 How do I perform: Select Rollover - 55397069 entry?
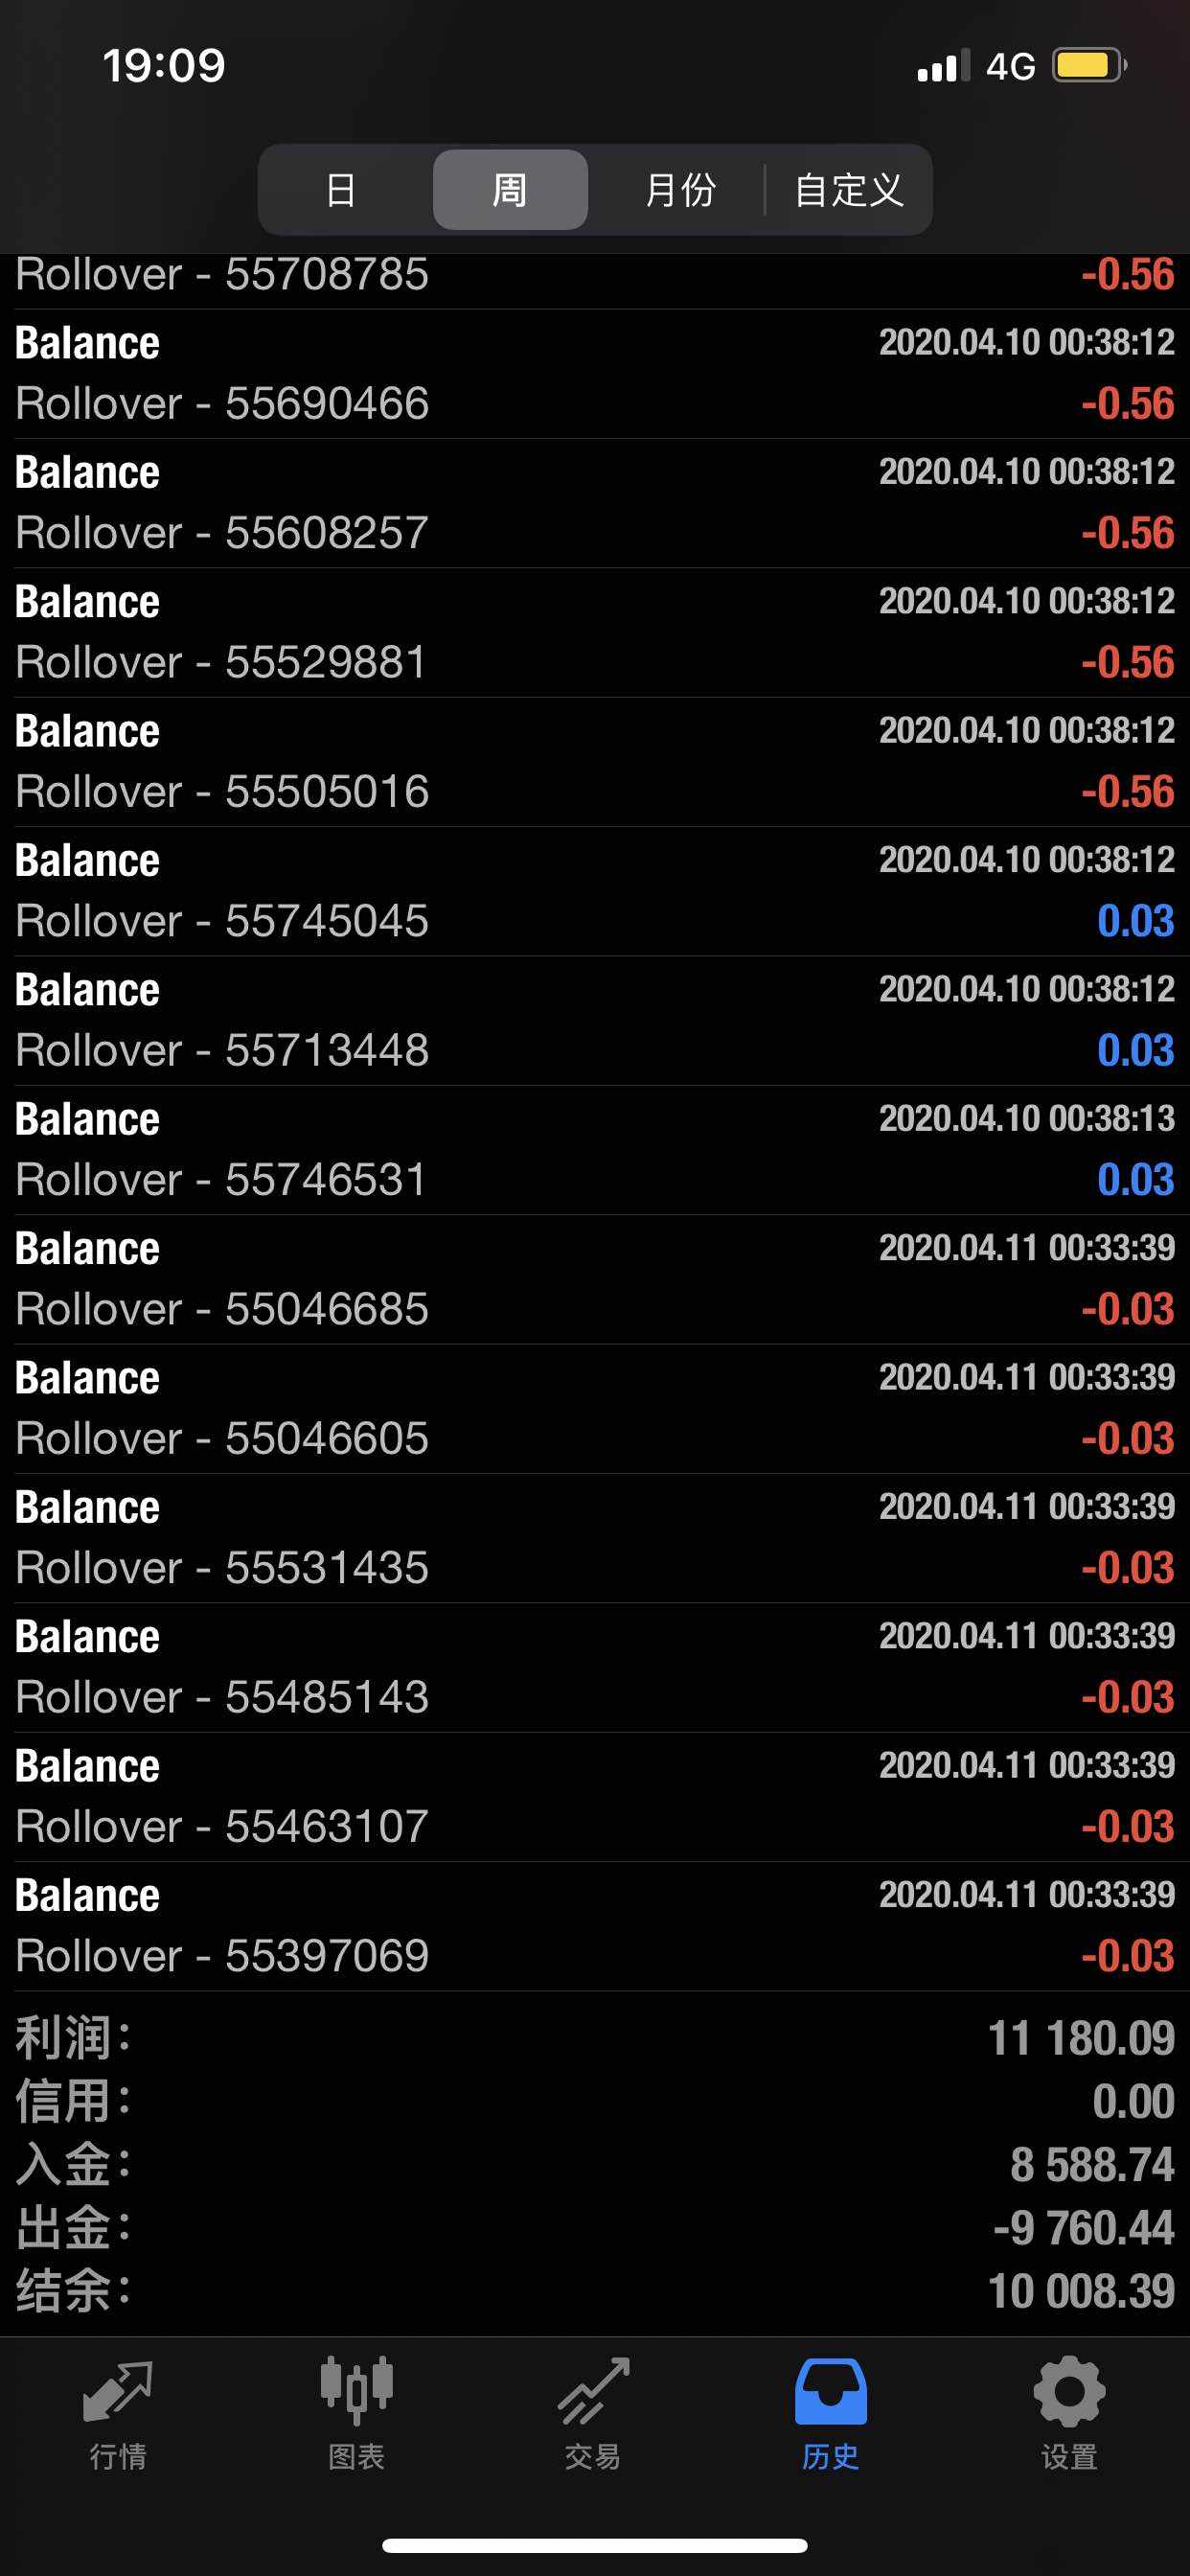point(594,1926)
